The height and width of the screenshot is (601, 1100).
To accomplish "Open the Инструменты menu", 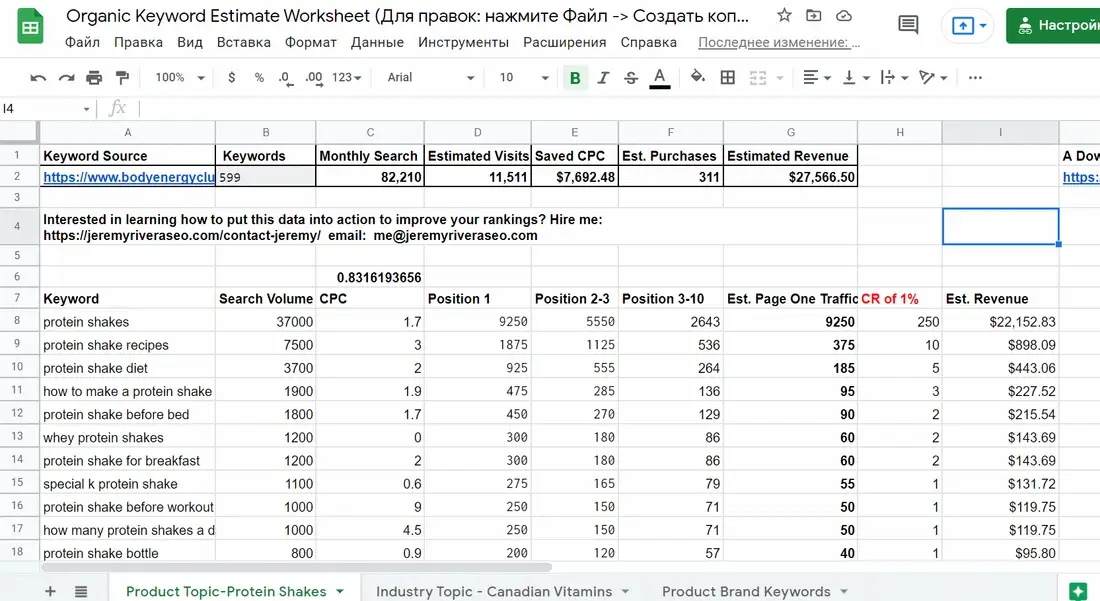I will point(463,42).
